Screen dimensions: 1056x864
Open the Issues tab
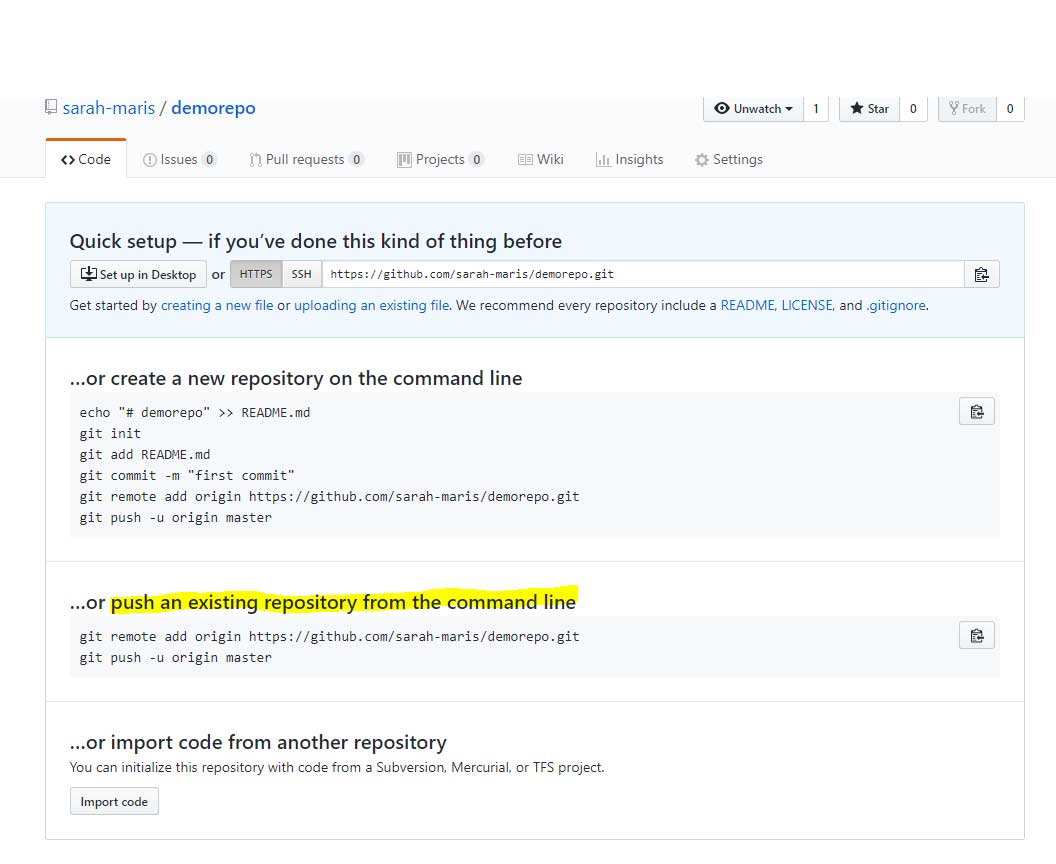pyautogui.click(x=179, y=160)
